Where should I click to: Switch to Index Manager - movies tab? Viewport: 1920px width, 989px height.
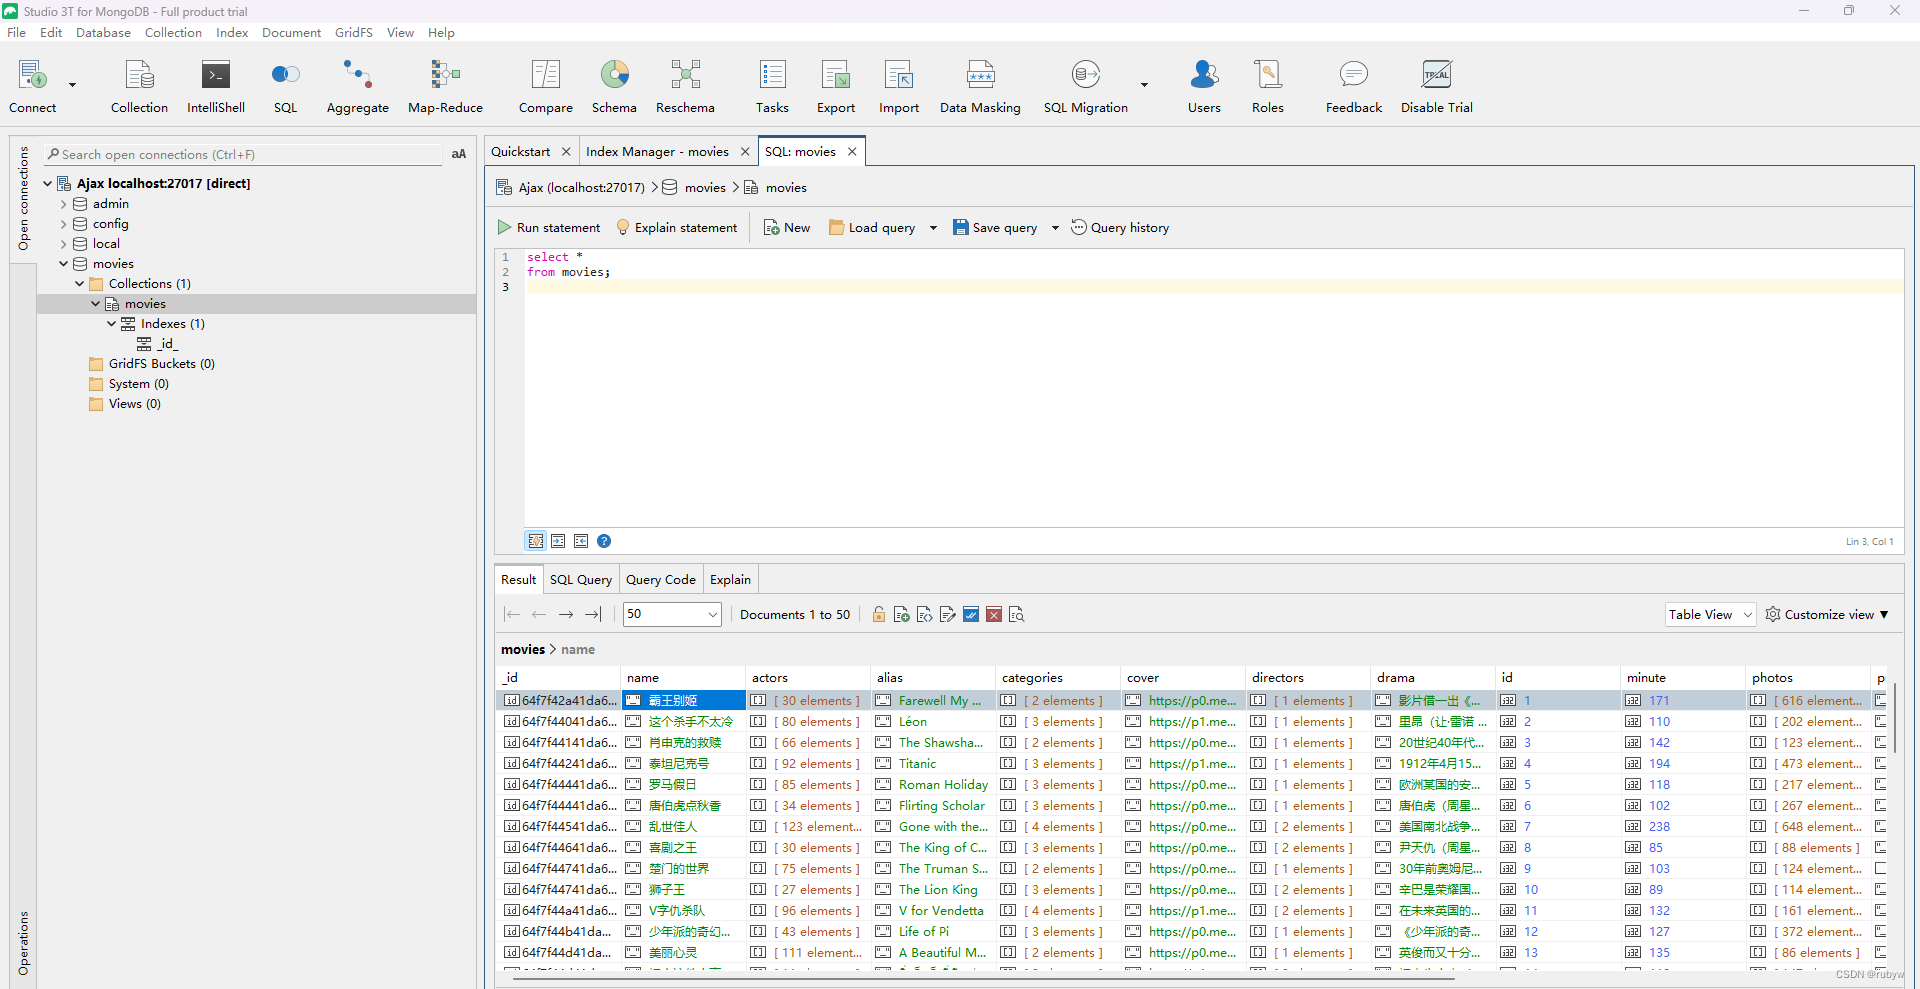coord(657,151)
